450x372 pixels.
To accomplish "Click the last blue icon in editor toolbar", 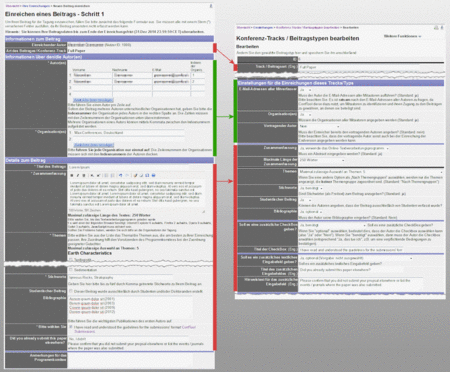I will pyautogui.click(x=153, y=175).
